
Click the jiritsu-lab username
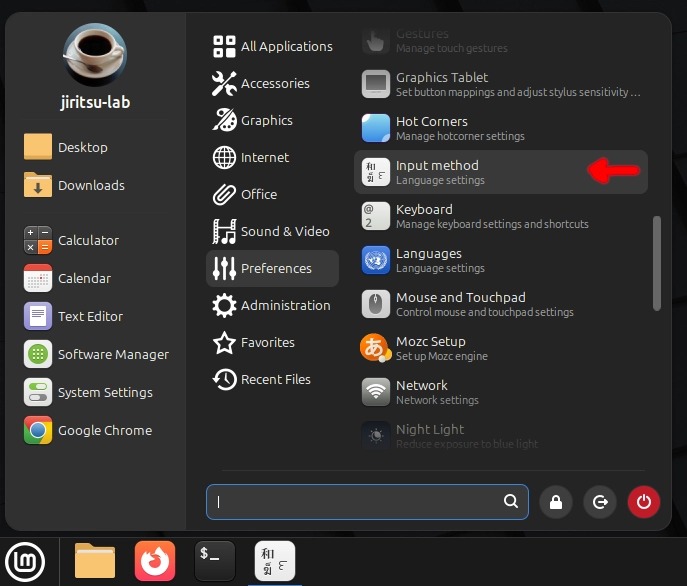(95, 102)
